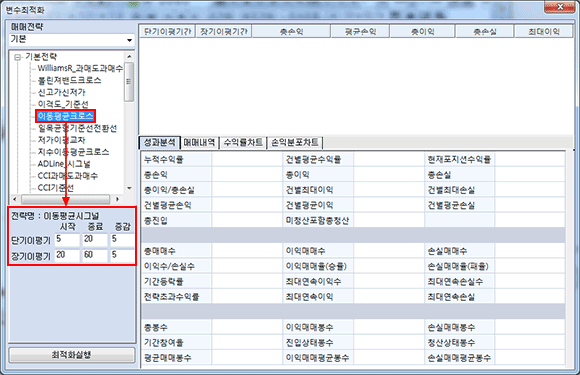Click the 장기이평기 end value field
Image resolution: width=580 pixels, height=375 pixels.
point(95,255)
